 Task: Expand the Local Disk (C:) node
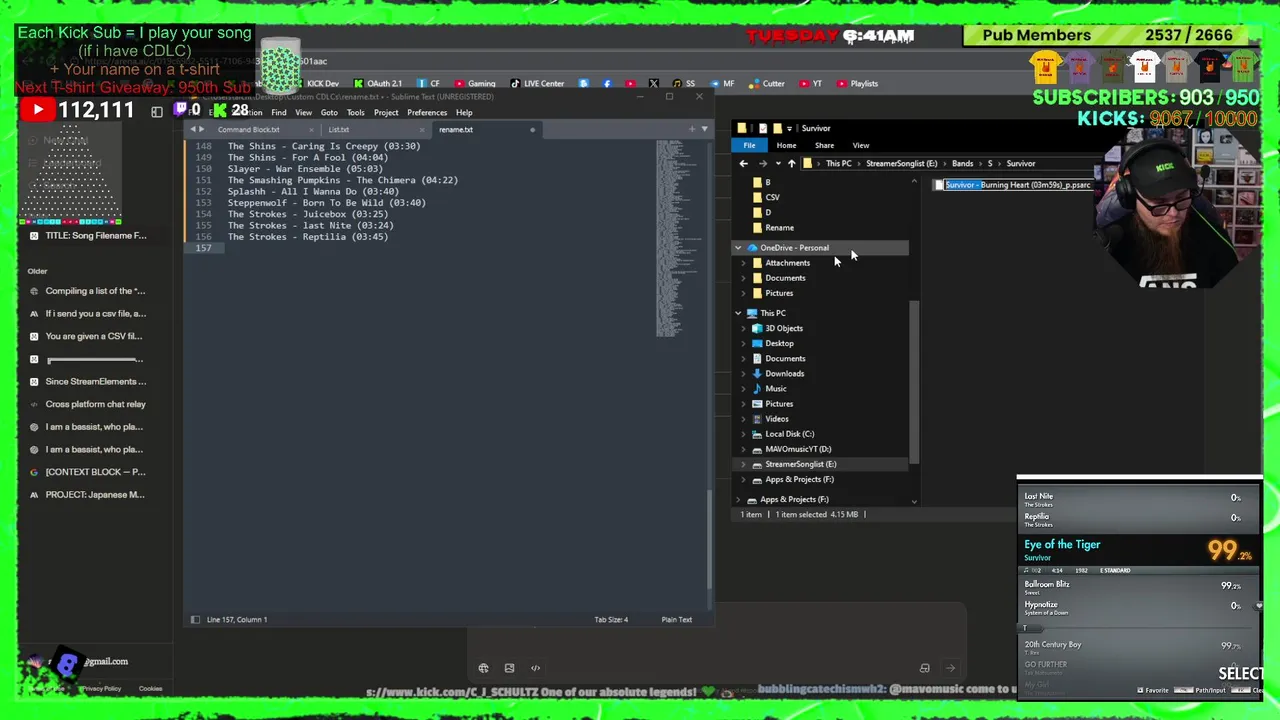(x=743, y=434)
